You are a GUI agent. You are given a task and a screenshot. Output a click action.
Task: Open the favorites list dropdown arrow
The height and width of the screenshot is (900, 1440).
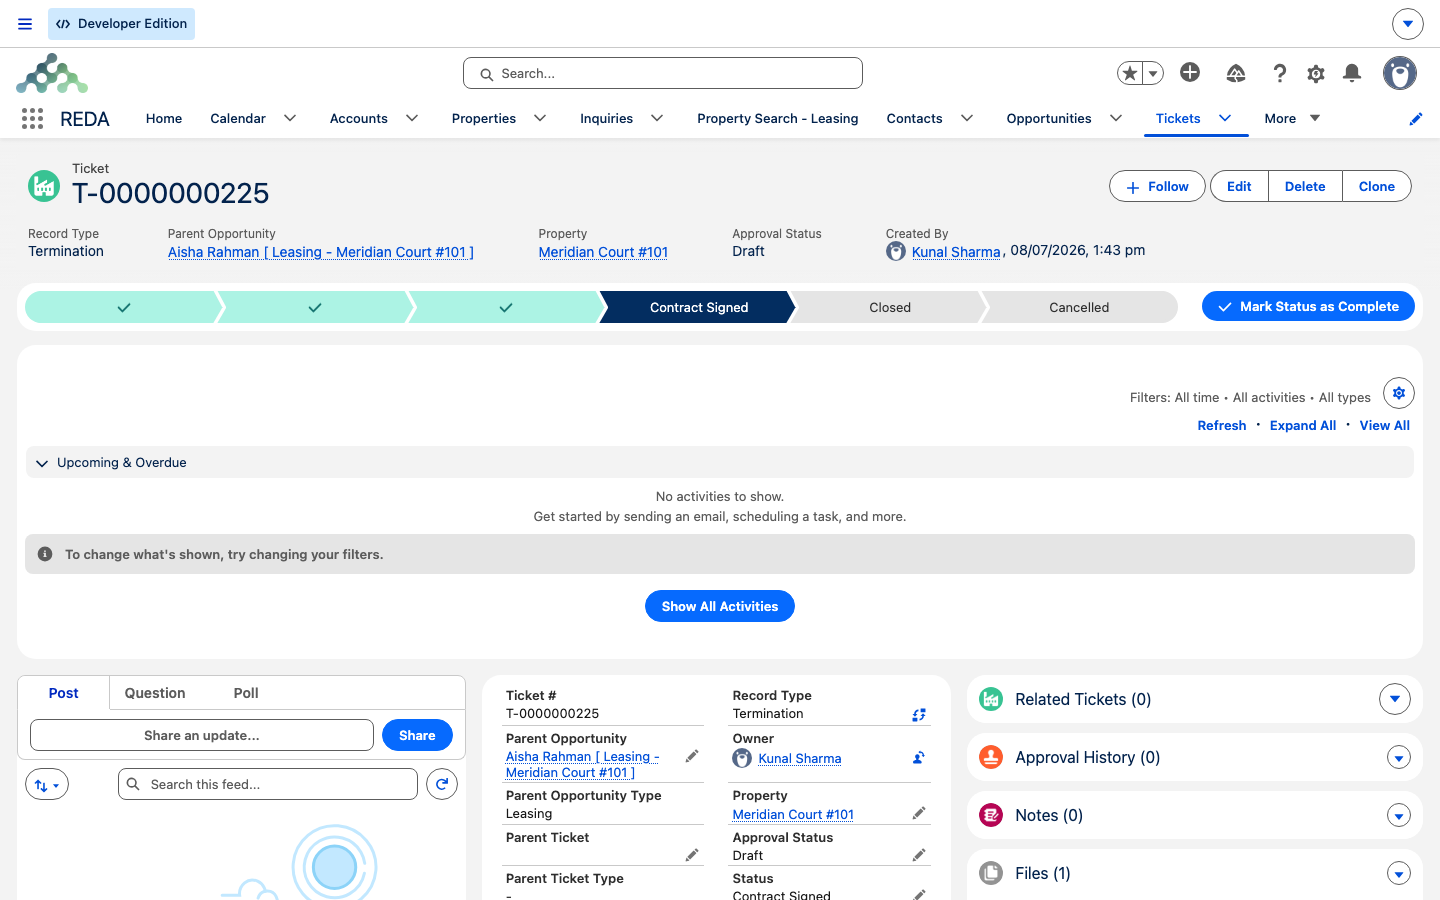(x=1153, y=73)
